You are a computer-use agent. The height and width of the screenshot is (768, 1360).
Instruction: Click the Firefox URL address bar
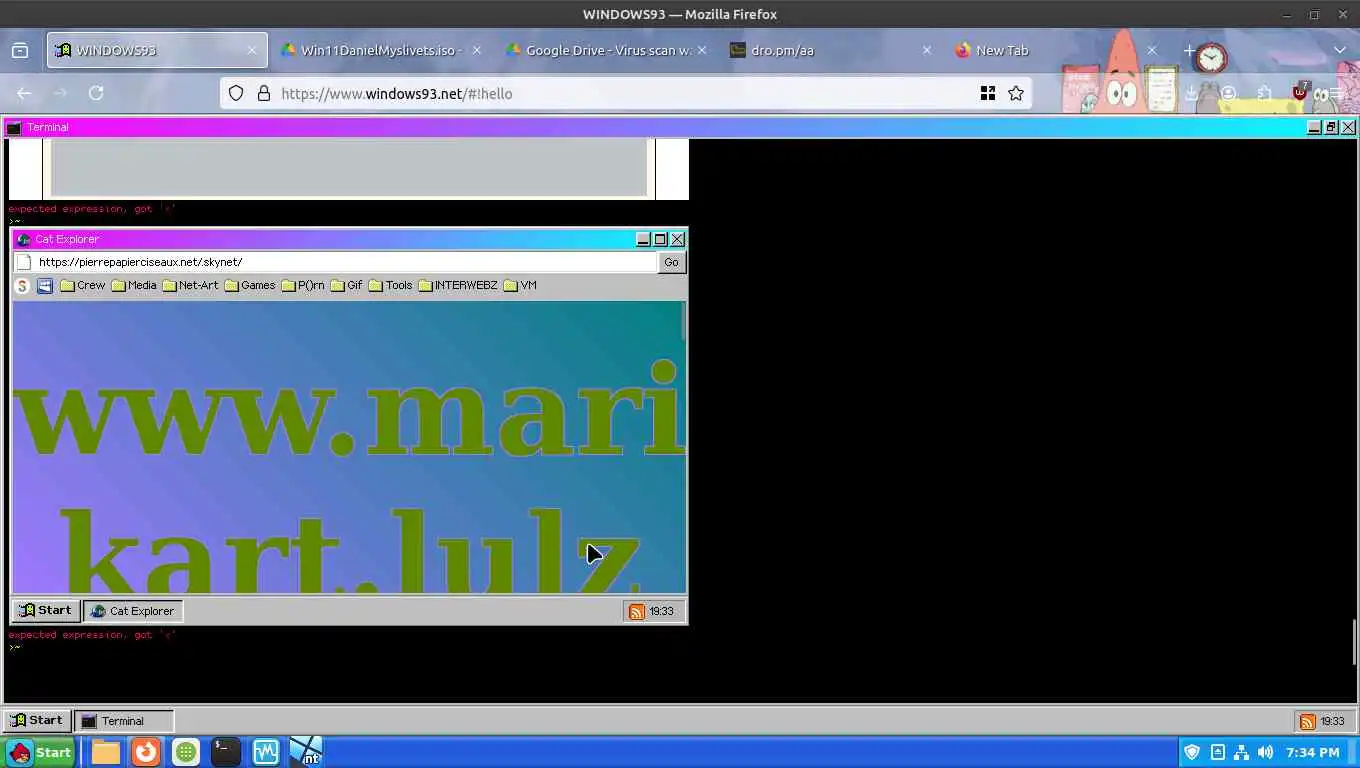click(x=625, y=93)
